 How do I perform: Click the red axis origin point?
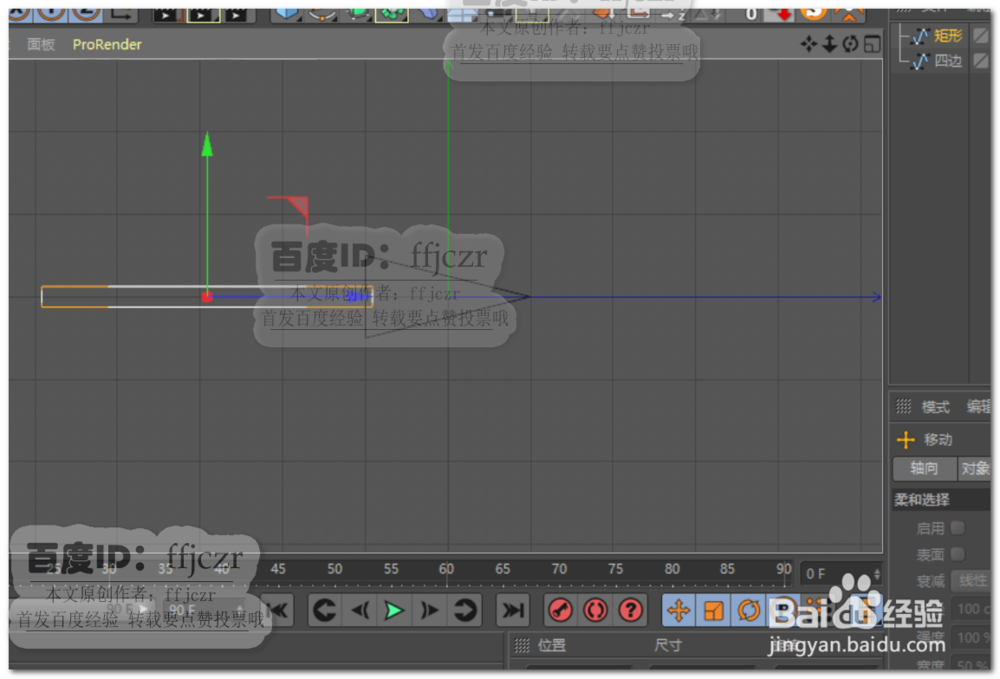point(207,296)
